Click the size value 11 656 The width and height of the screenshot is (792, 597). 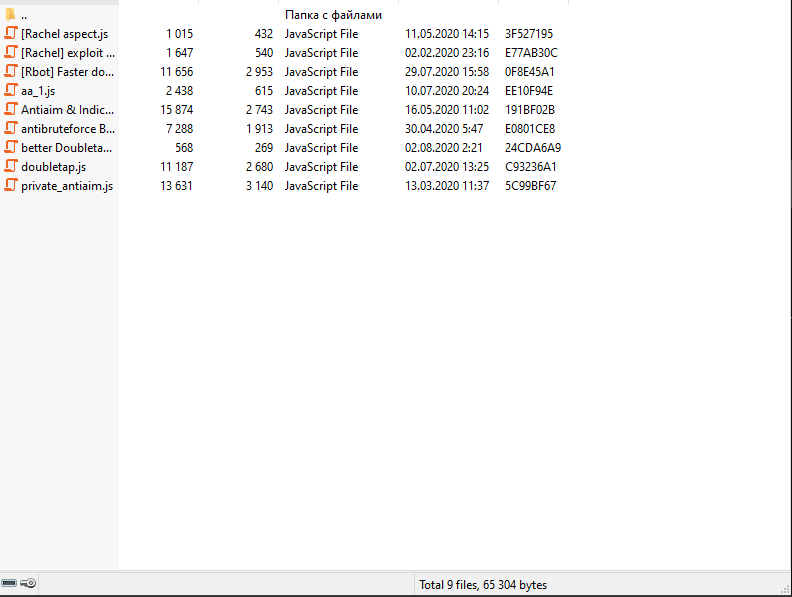click(x=177, y=72)
